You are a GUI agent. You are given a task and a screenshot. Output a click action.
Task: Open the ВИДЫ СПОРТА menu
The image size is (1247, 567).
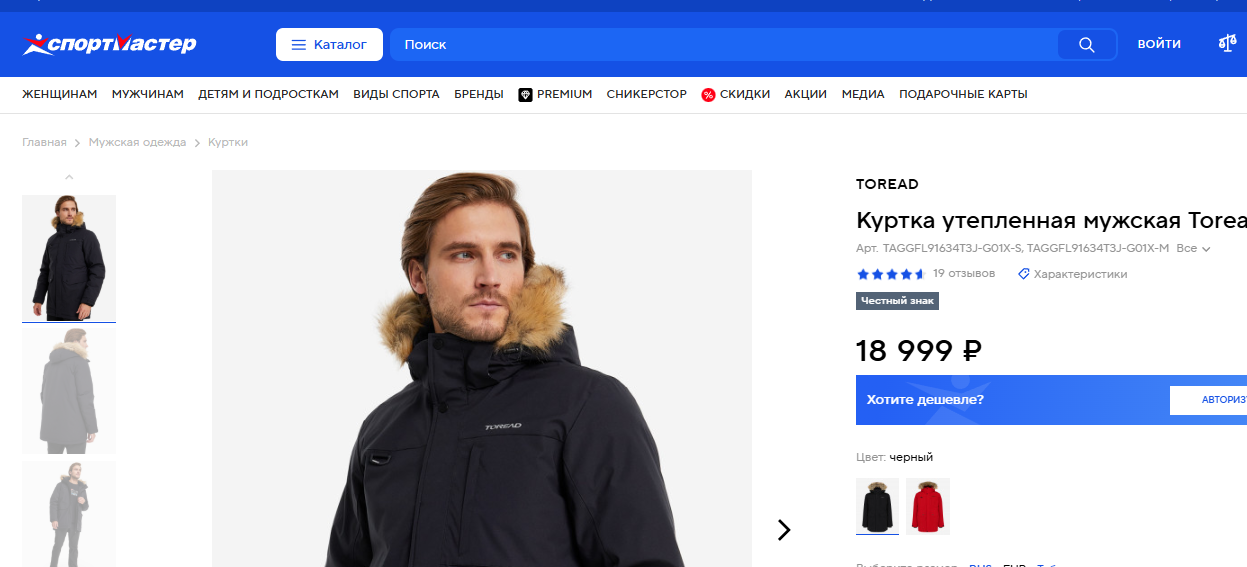point(396,94)
